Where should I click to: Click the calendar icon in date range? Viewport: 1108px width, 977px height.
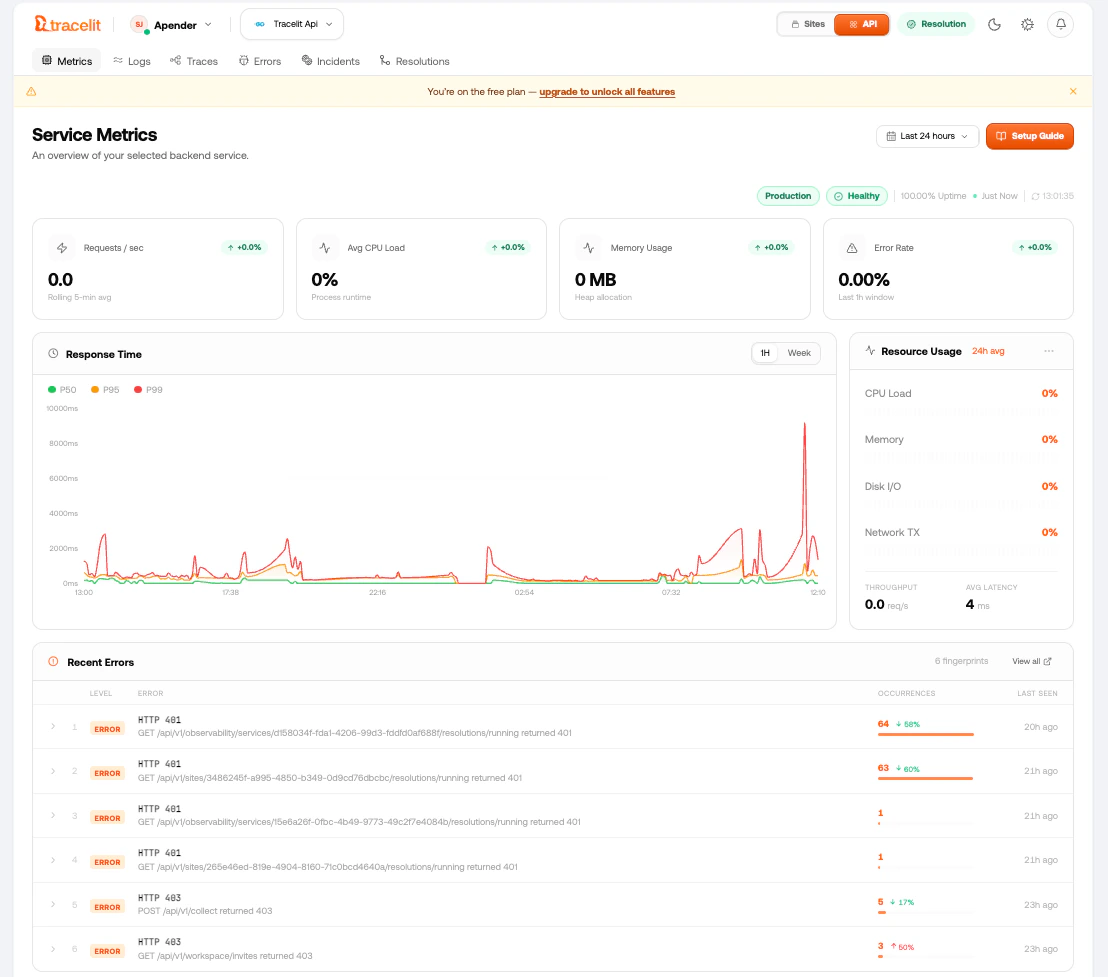click(x=891, y=136)
